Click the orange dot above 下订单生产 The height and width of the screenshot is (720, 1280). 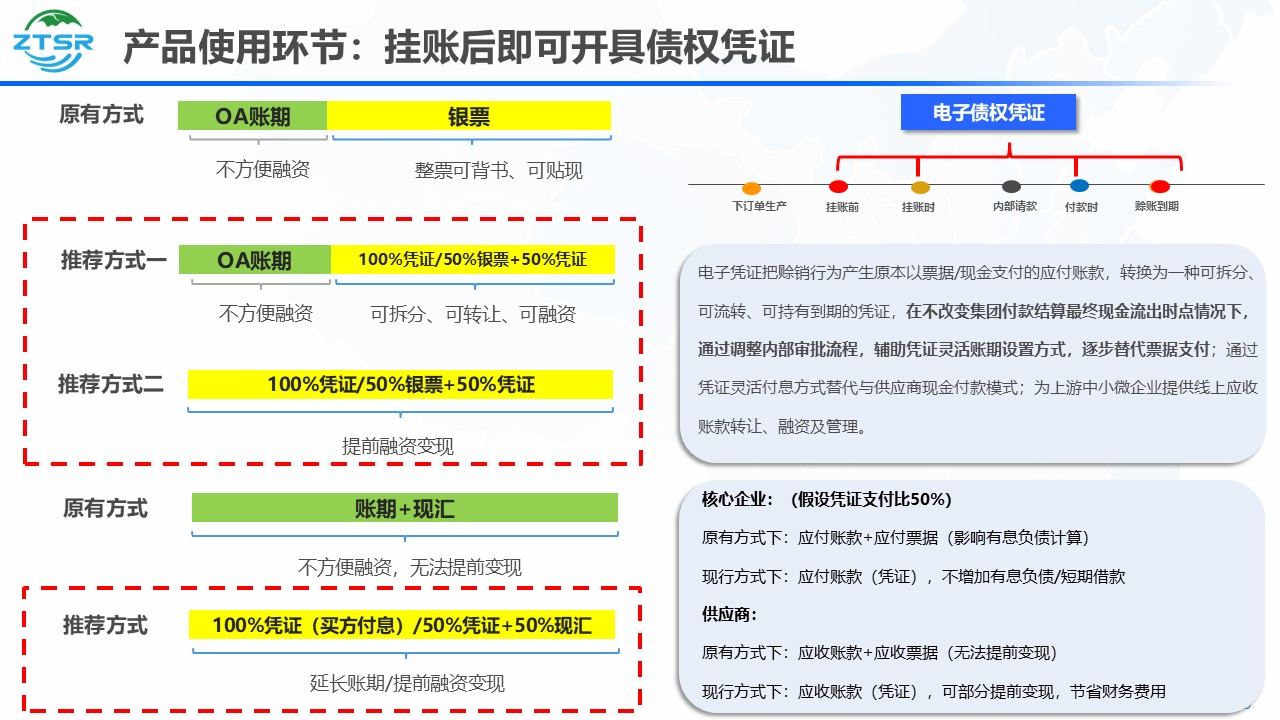[752, 188]
